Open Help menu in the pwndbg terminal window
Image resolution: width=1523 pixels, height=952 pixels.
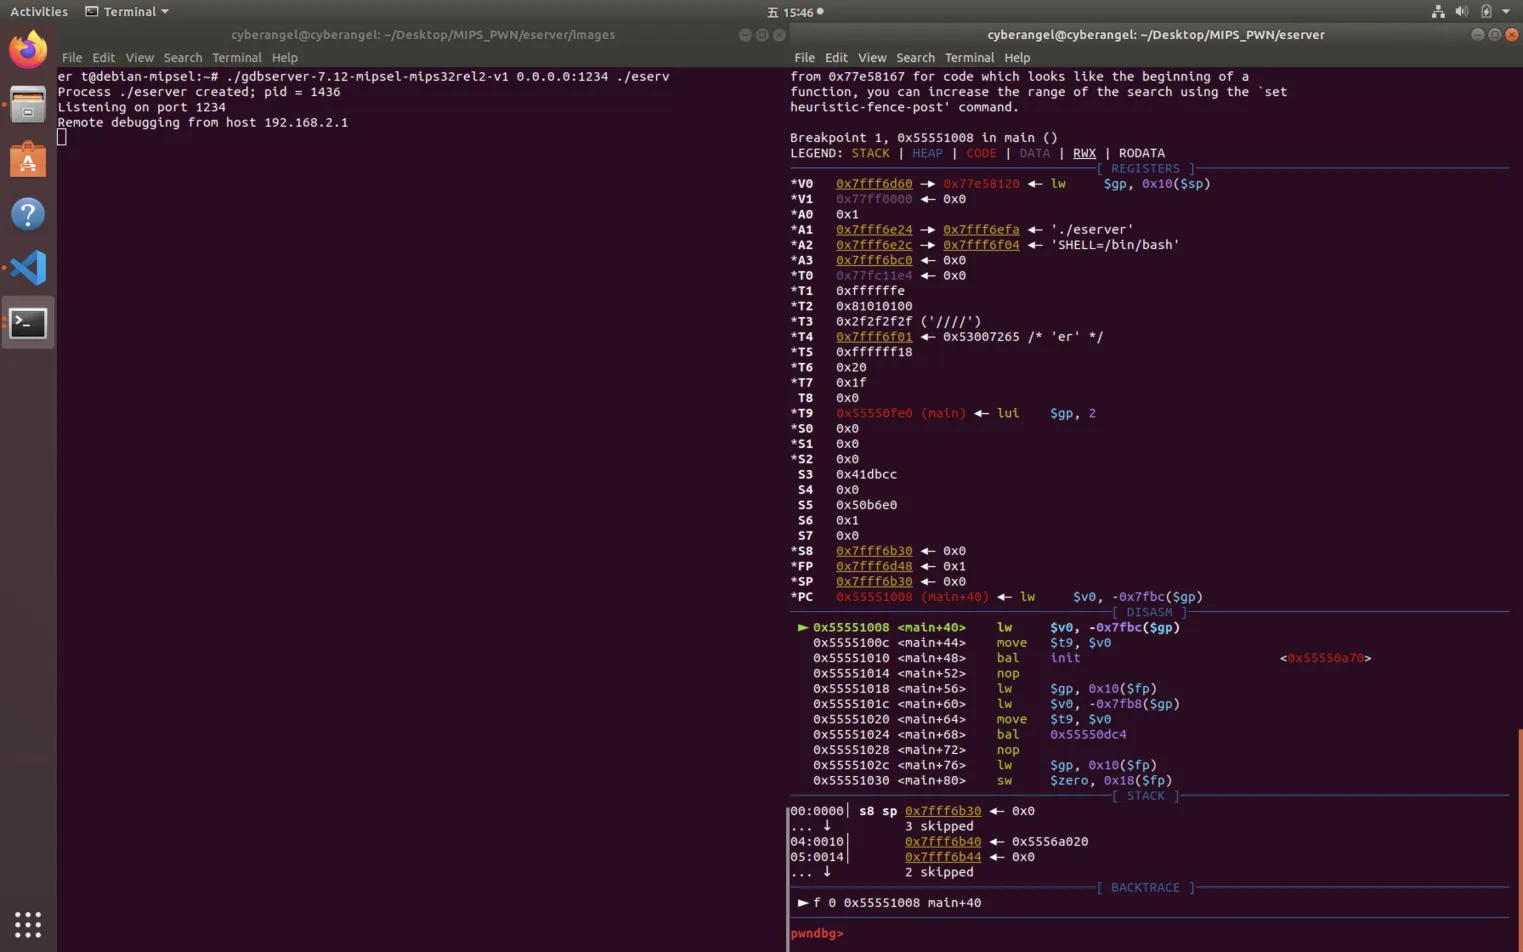point(1017,58)
